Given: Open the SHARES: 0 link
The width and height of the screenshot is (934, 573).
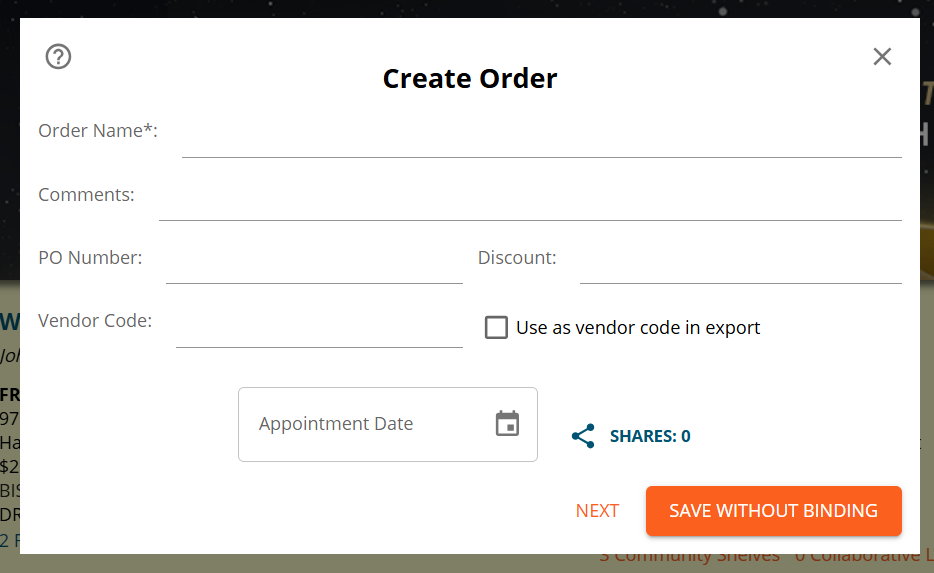Looking at the screenshot, I should pyautogui.click(x=650, y=436).
